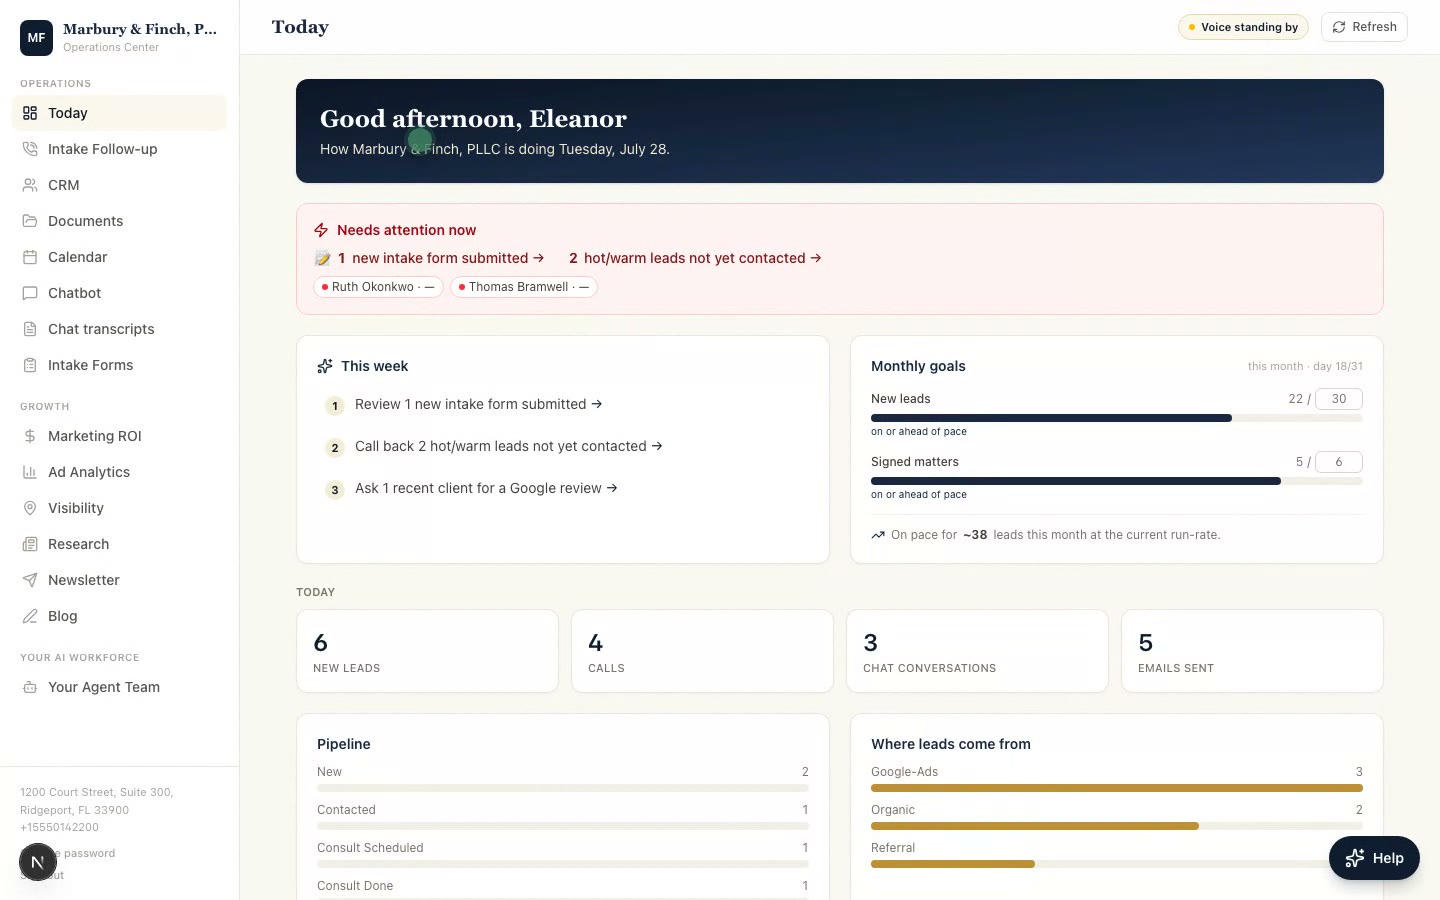Click the Intake Forms clipboard icon
Screen dimensions: 1440x900
coord(30,365)
